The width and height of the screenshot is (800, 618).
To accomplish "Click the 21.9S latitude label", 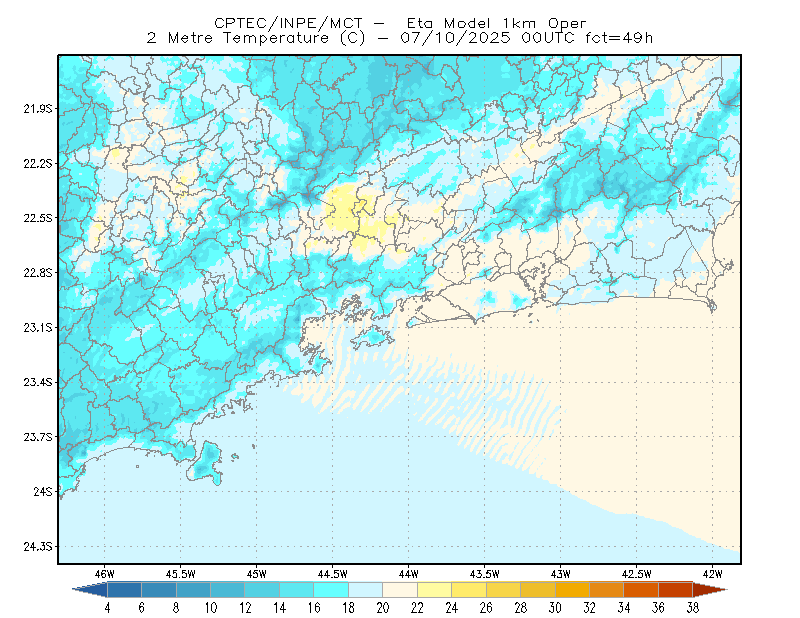I will coord(38,109).
